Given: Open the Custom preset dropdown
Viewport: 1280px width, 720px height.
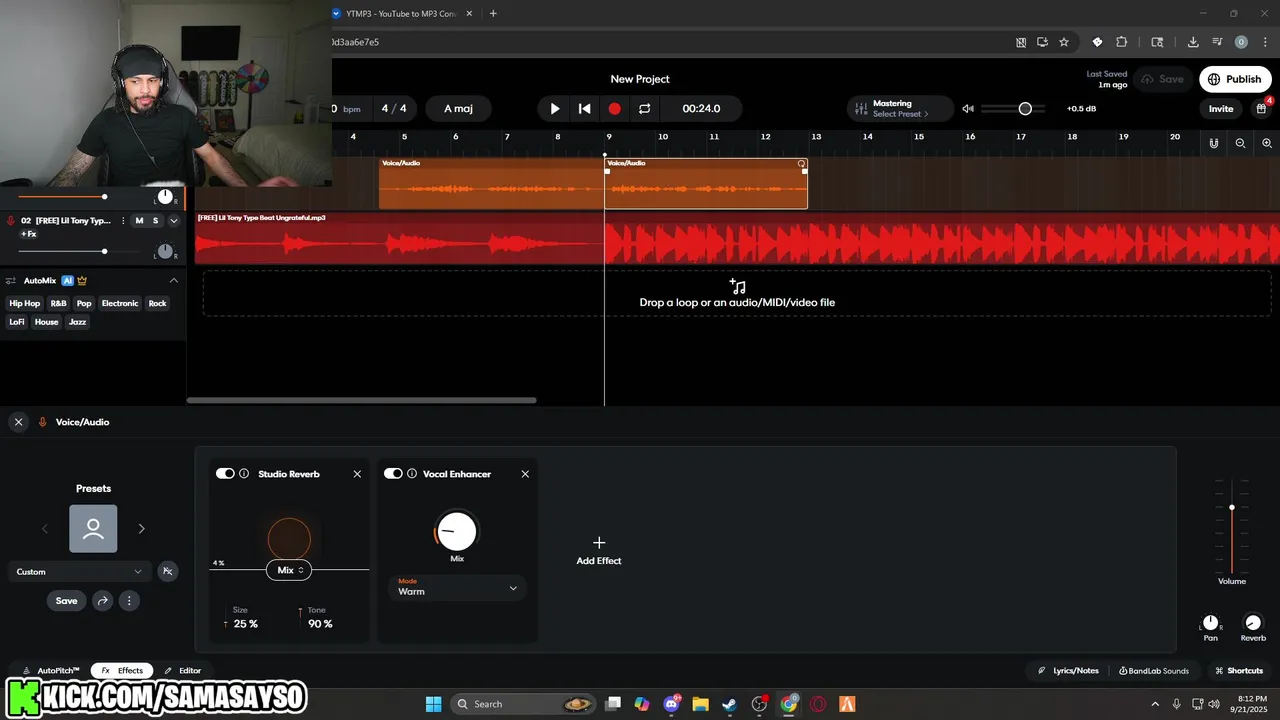Looking at the screenshot, I should (79, 572).
